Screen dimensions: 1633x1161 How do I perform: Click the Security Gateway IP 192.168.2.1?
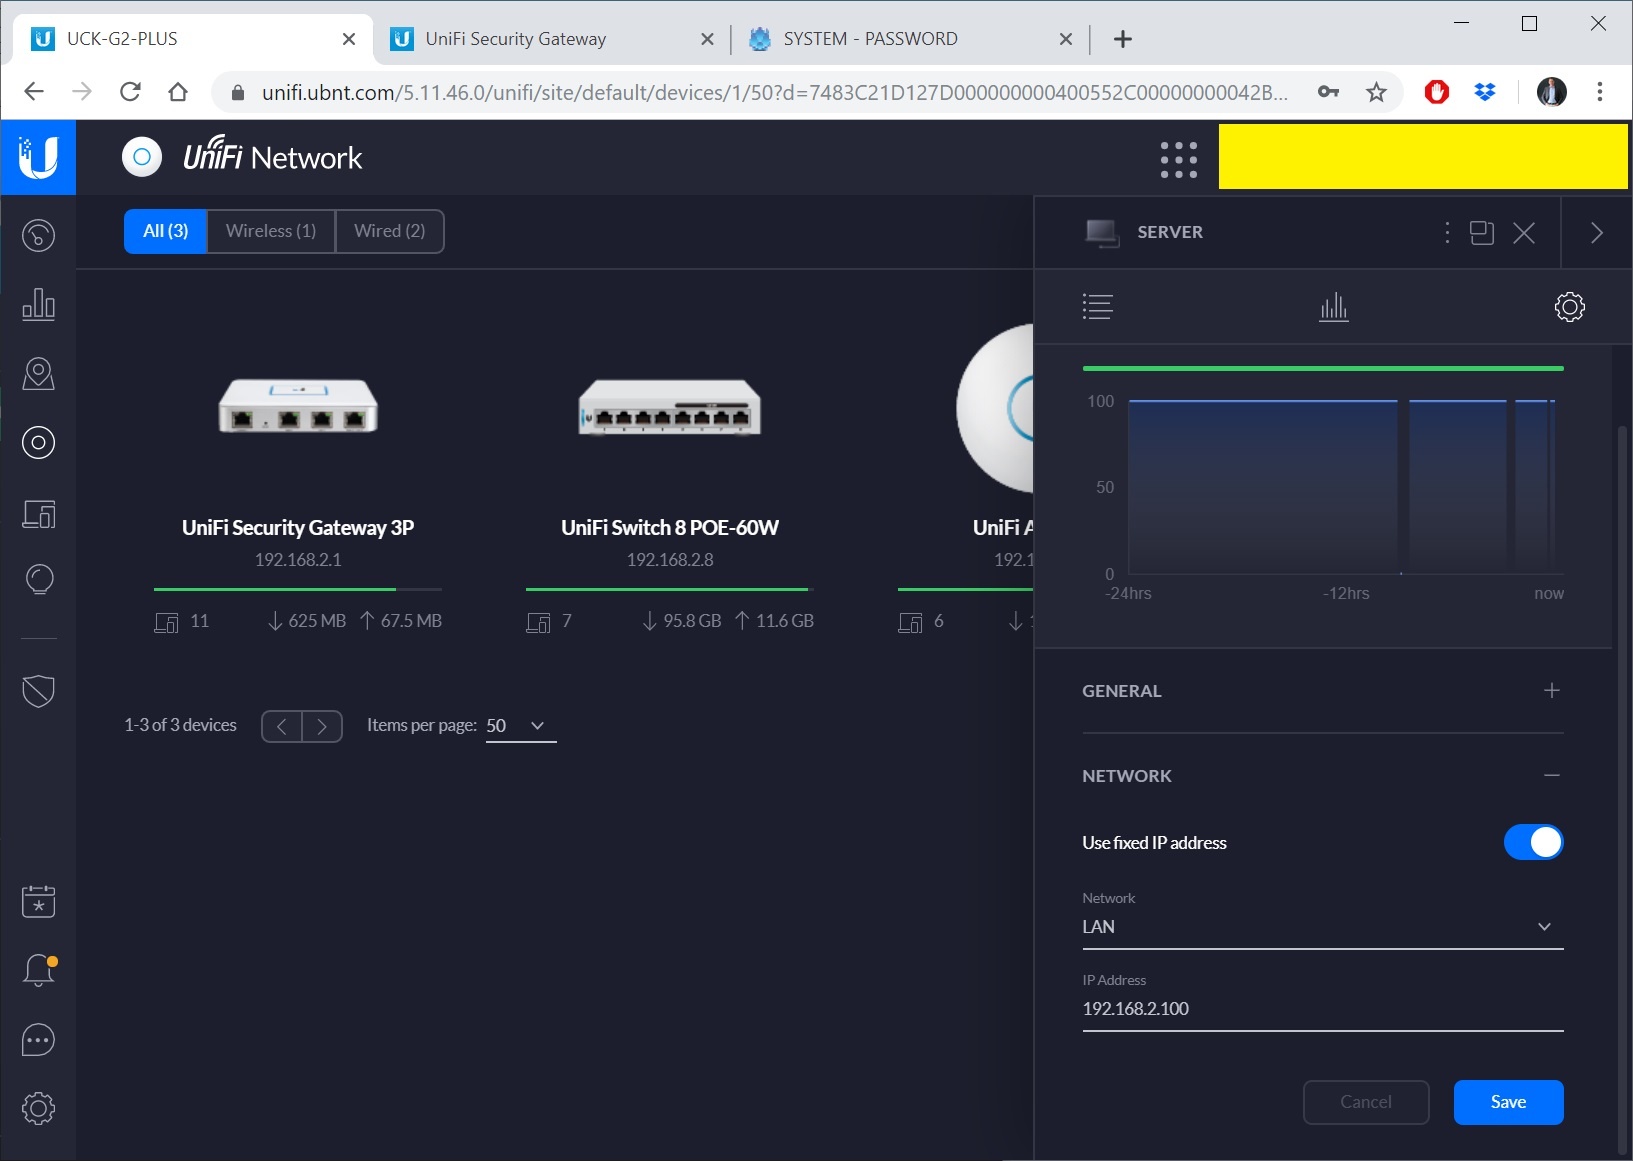[x=298, y=560]
